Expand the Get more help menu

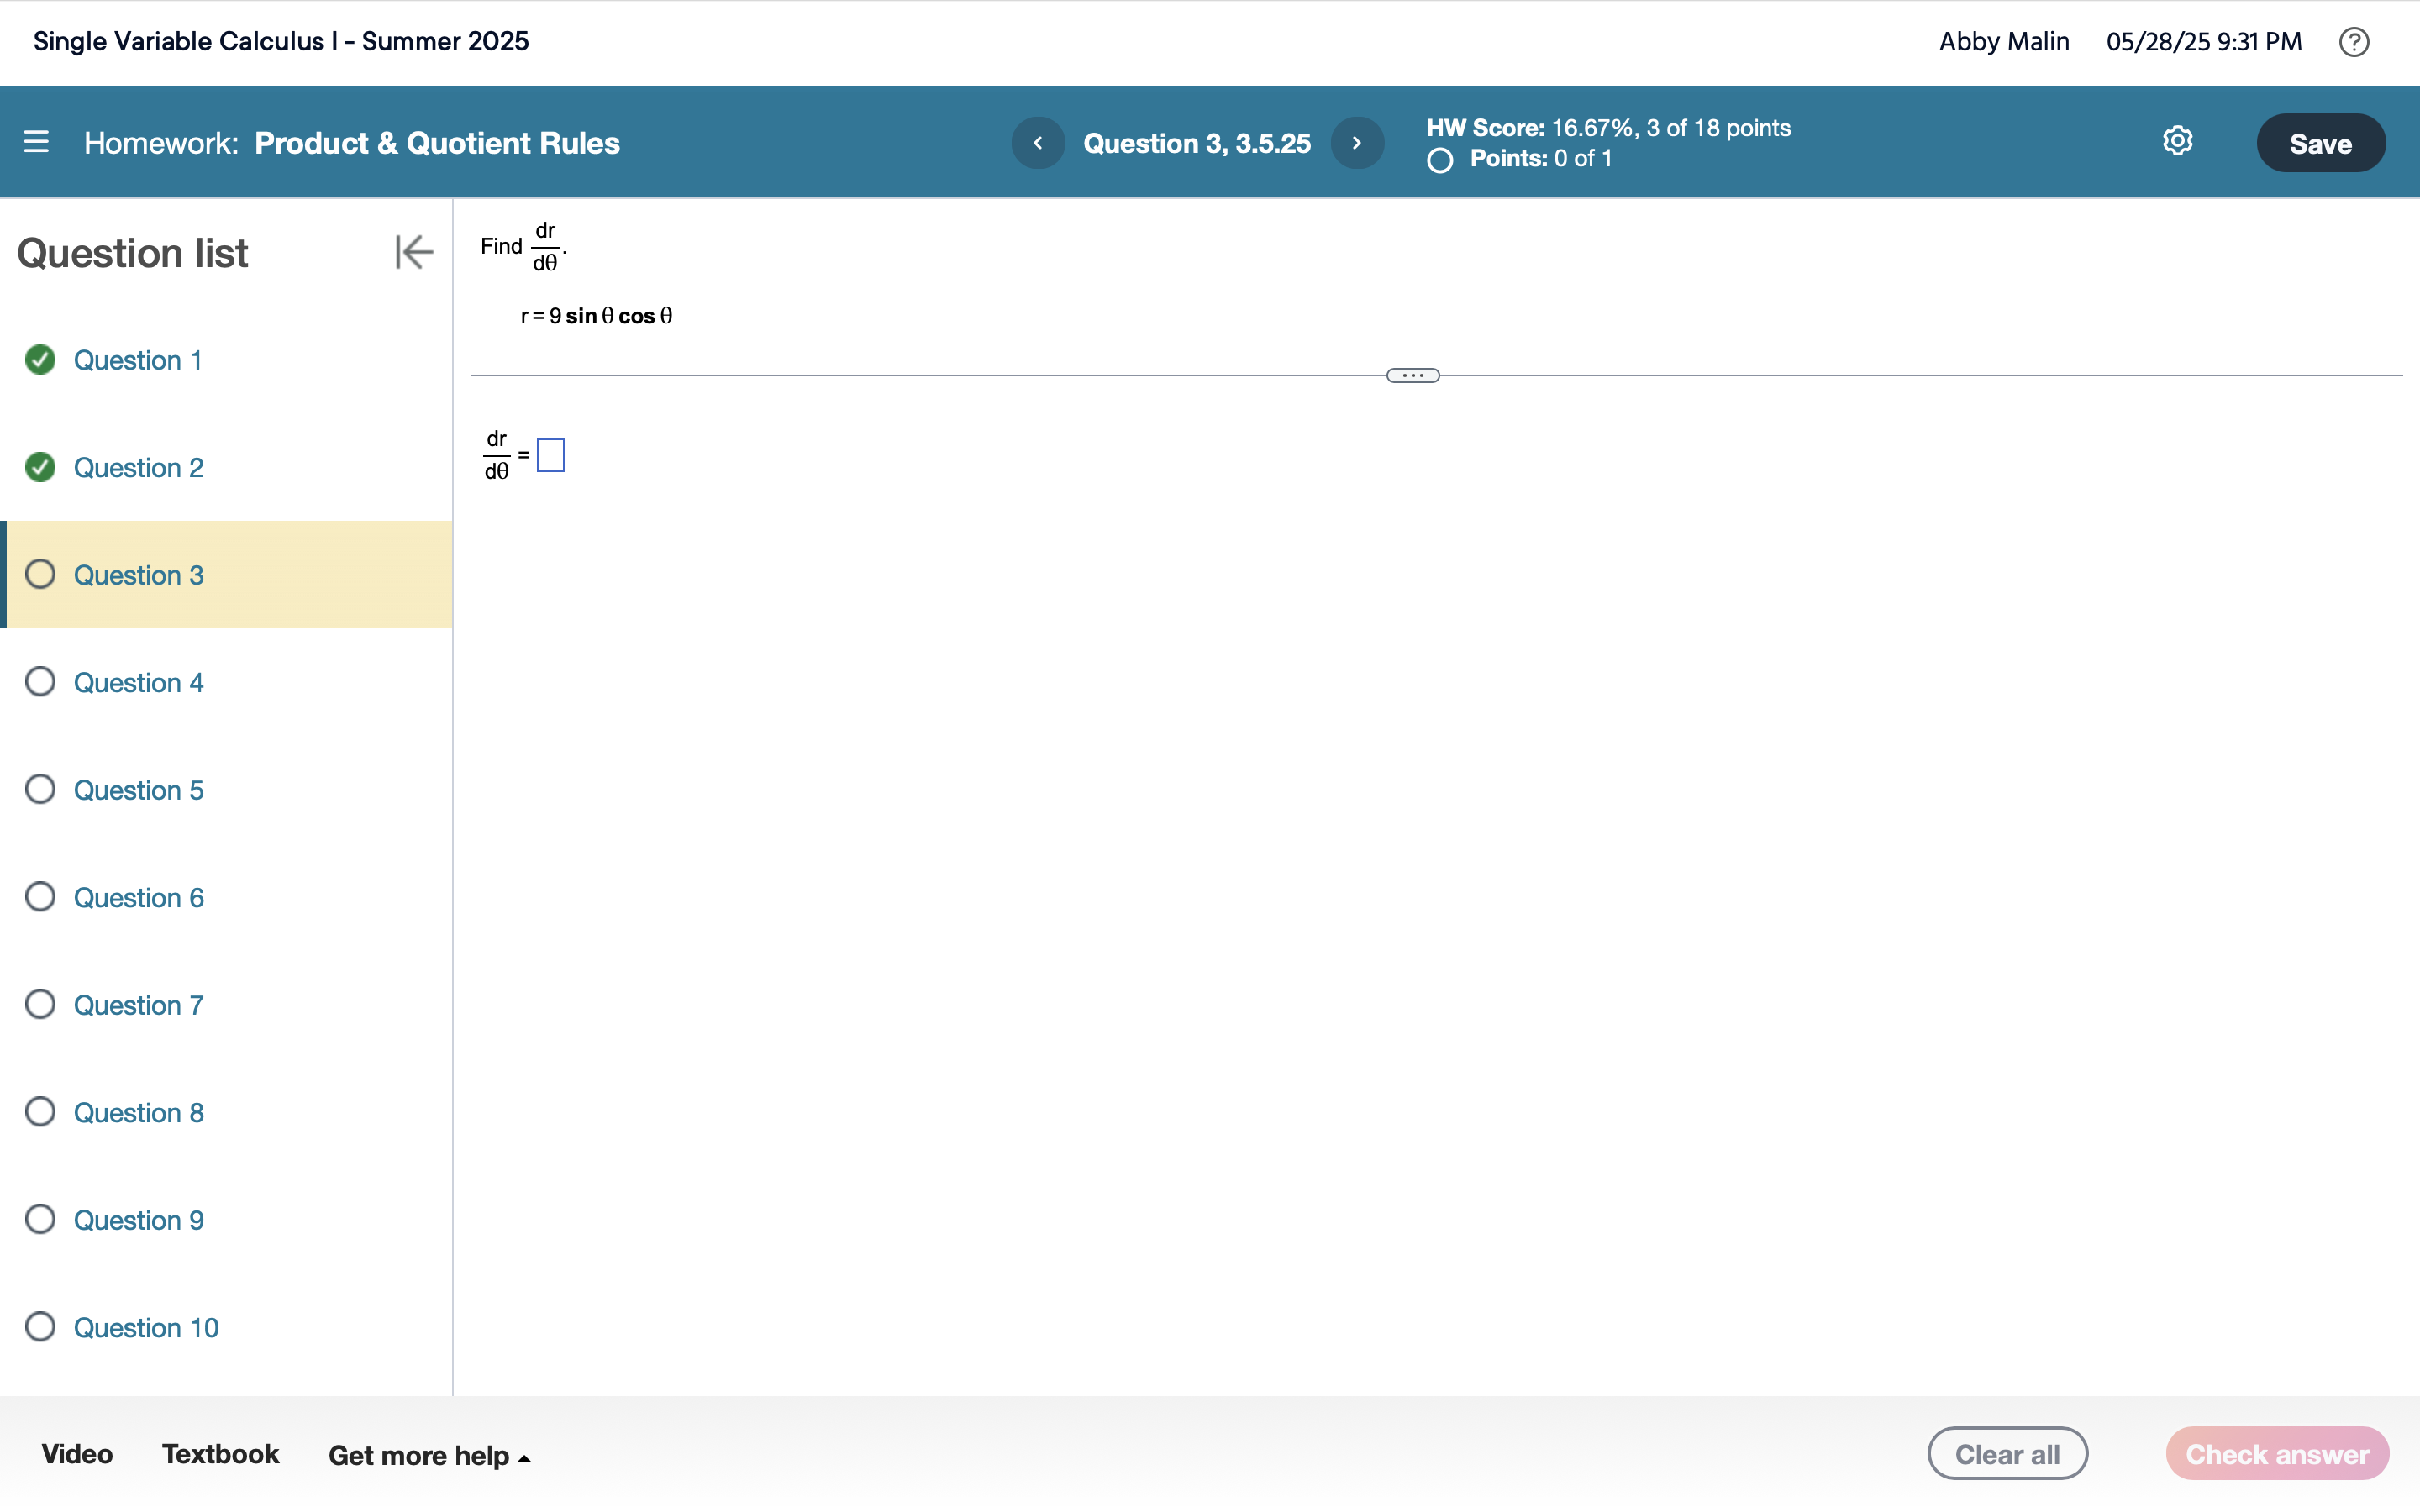click(429, 1455)
